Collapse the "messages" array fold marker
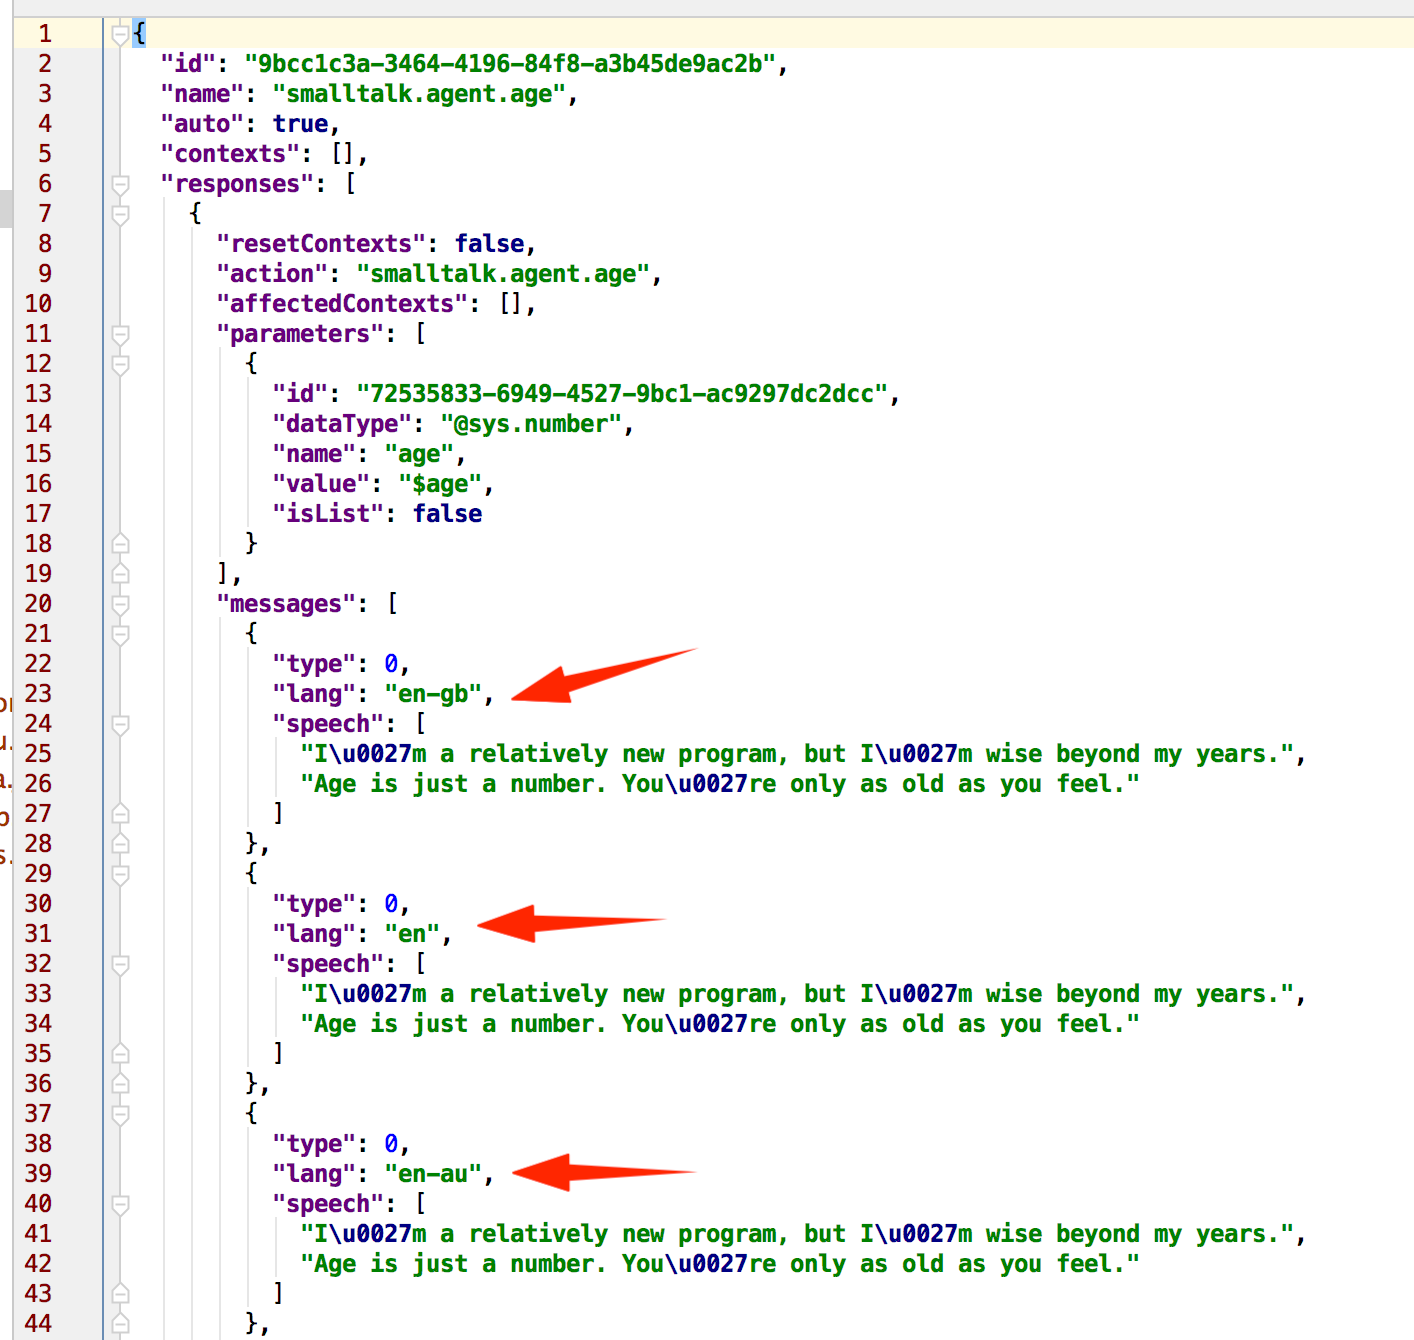1414x1340 pixels. pyautogui.click(x=120, y=604)
